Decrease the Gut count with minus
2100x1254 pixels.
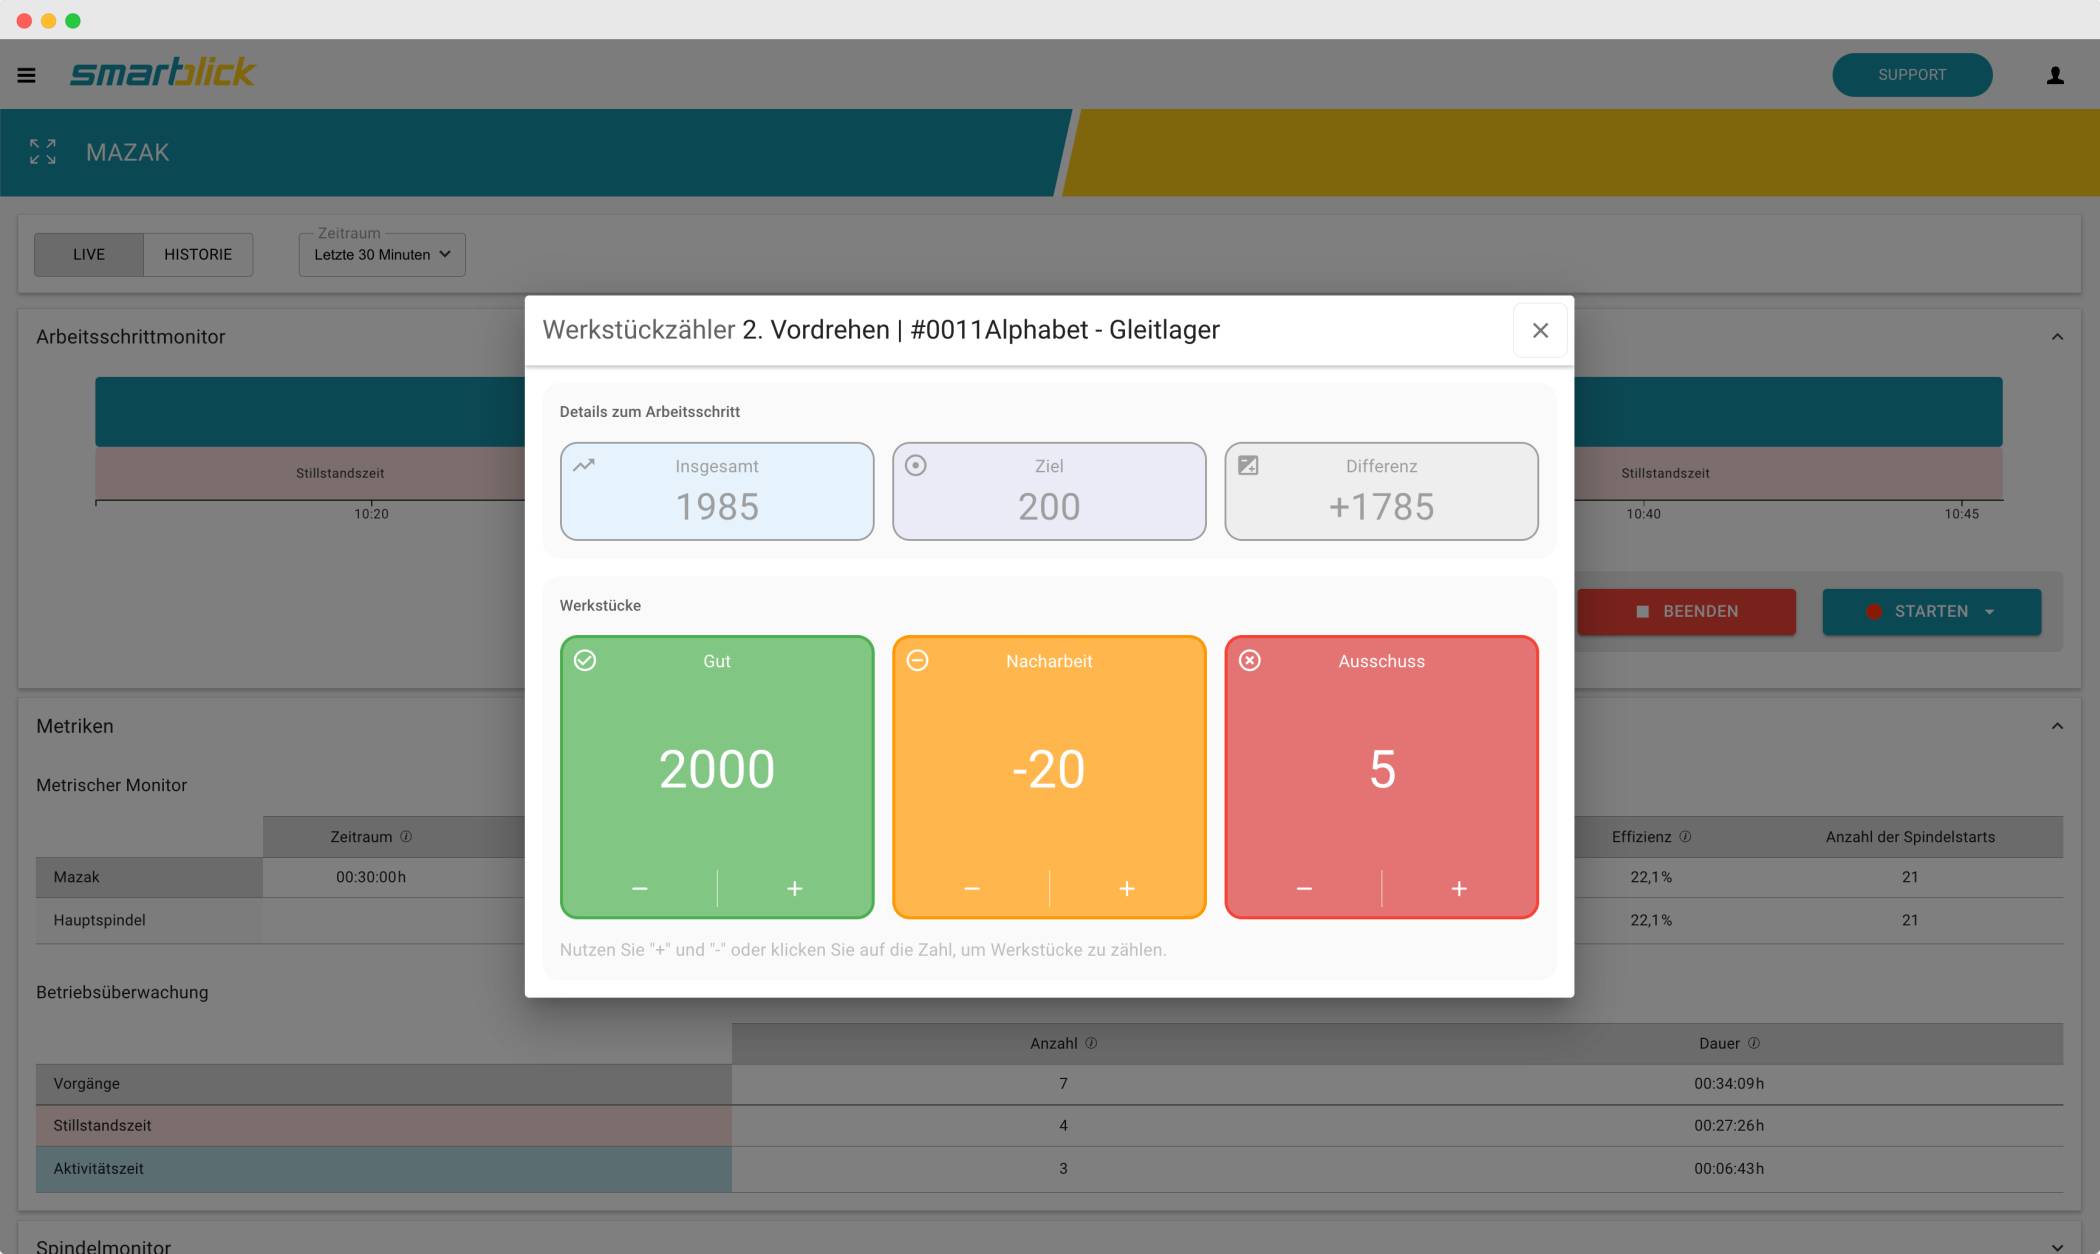640,888
